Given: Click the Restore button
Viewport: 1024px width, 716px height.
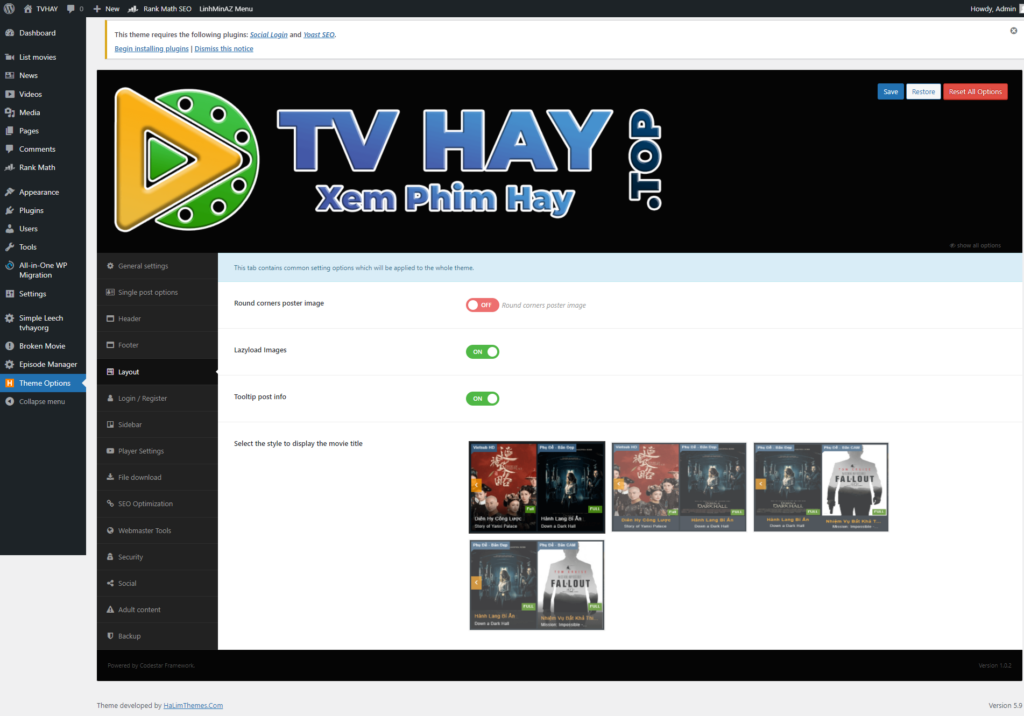Looking at the screenshot, I should [x=923, y=91].
